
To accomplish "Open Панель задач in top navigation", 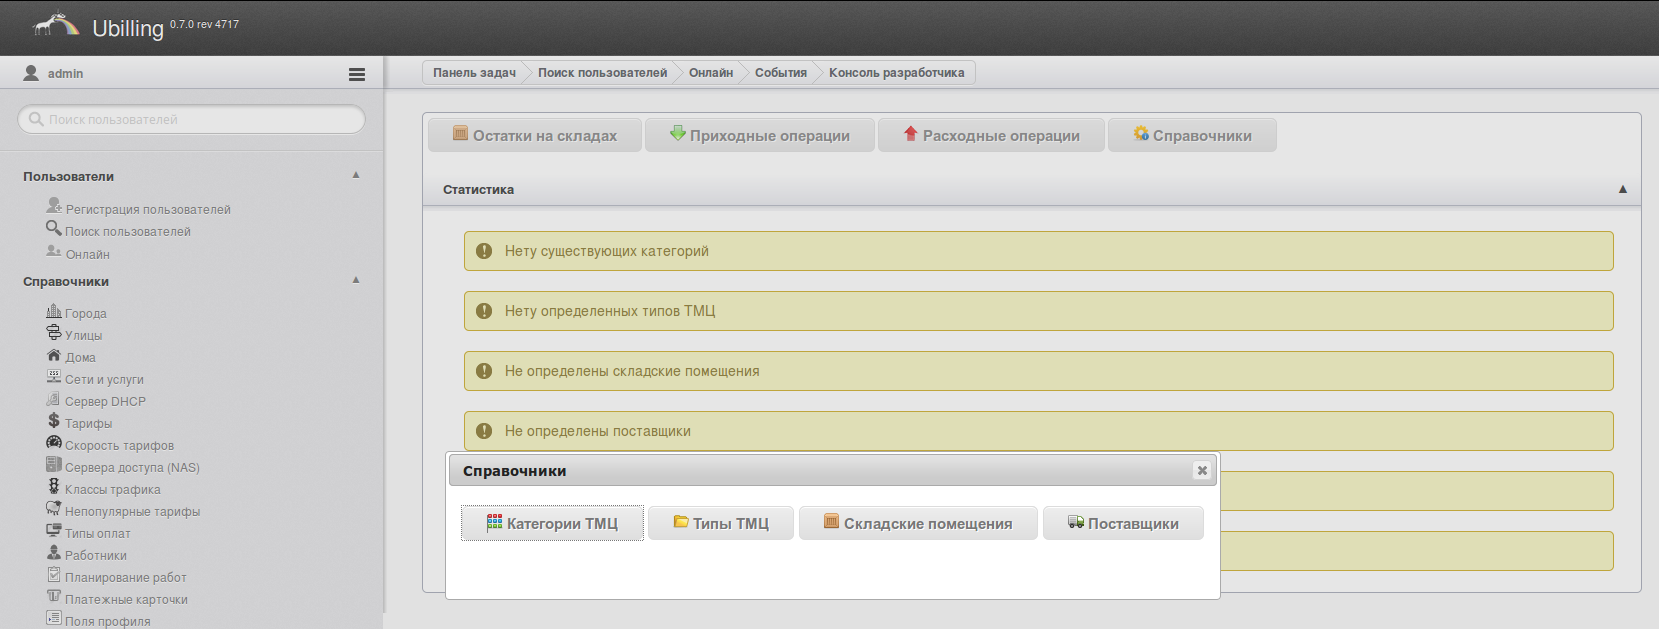I will (x=474, y=73).
